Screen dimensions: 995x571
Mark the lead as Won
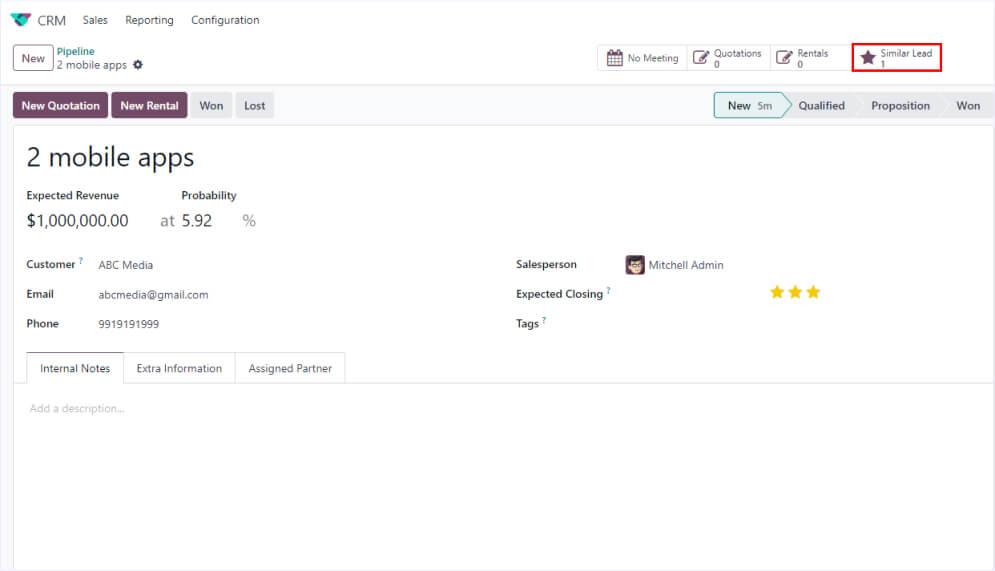211,106
